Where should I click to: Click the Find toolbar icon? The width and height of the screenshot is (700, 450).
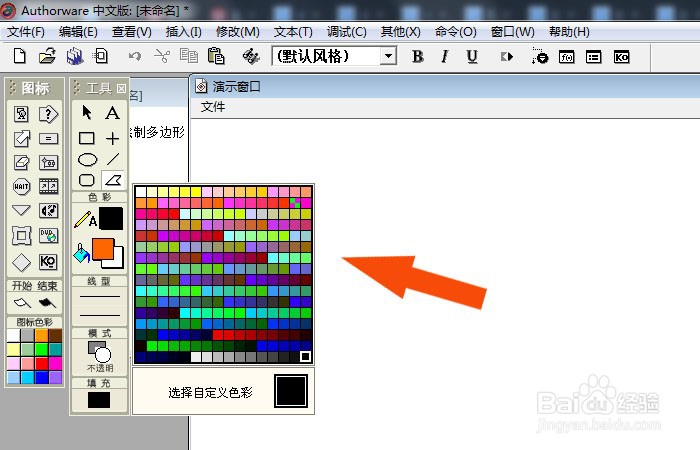251,56
